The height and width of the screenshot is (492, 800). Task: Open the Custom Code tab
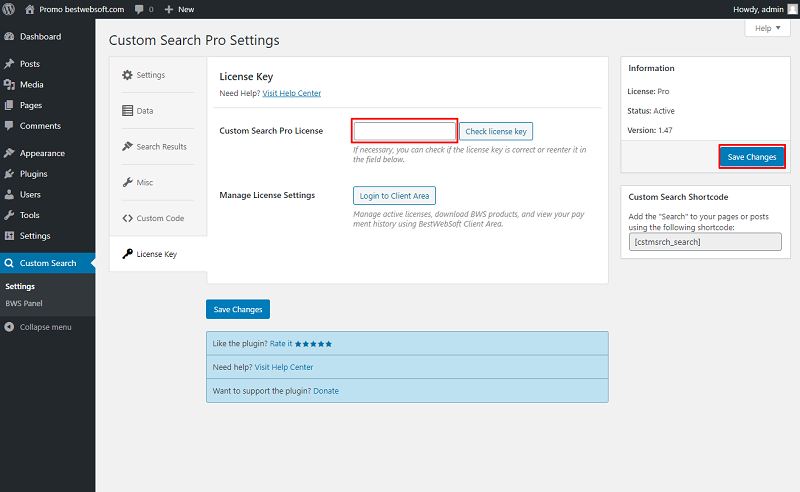coord(158,218)
